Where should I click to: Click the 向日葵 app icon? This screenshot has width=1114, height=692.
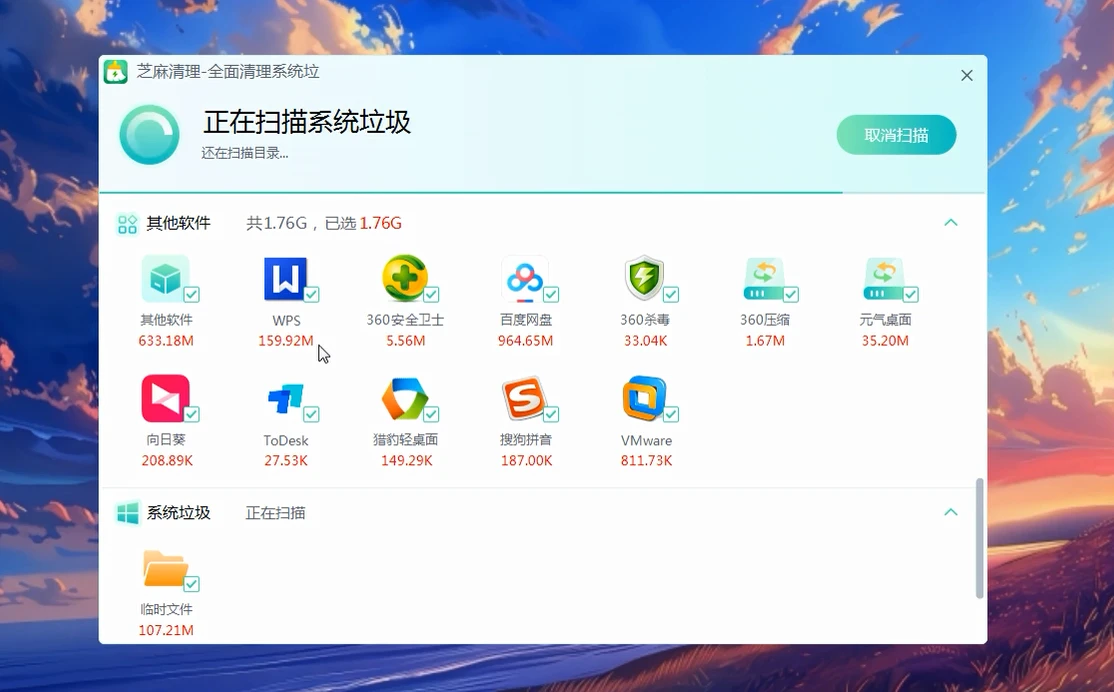coord(166,399)
